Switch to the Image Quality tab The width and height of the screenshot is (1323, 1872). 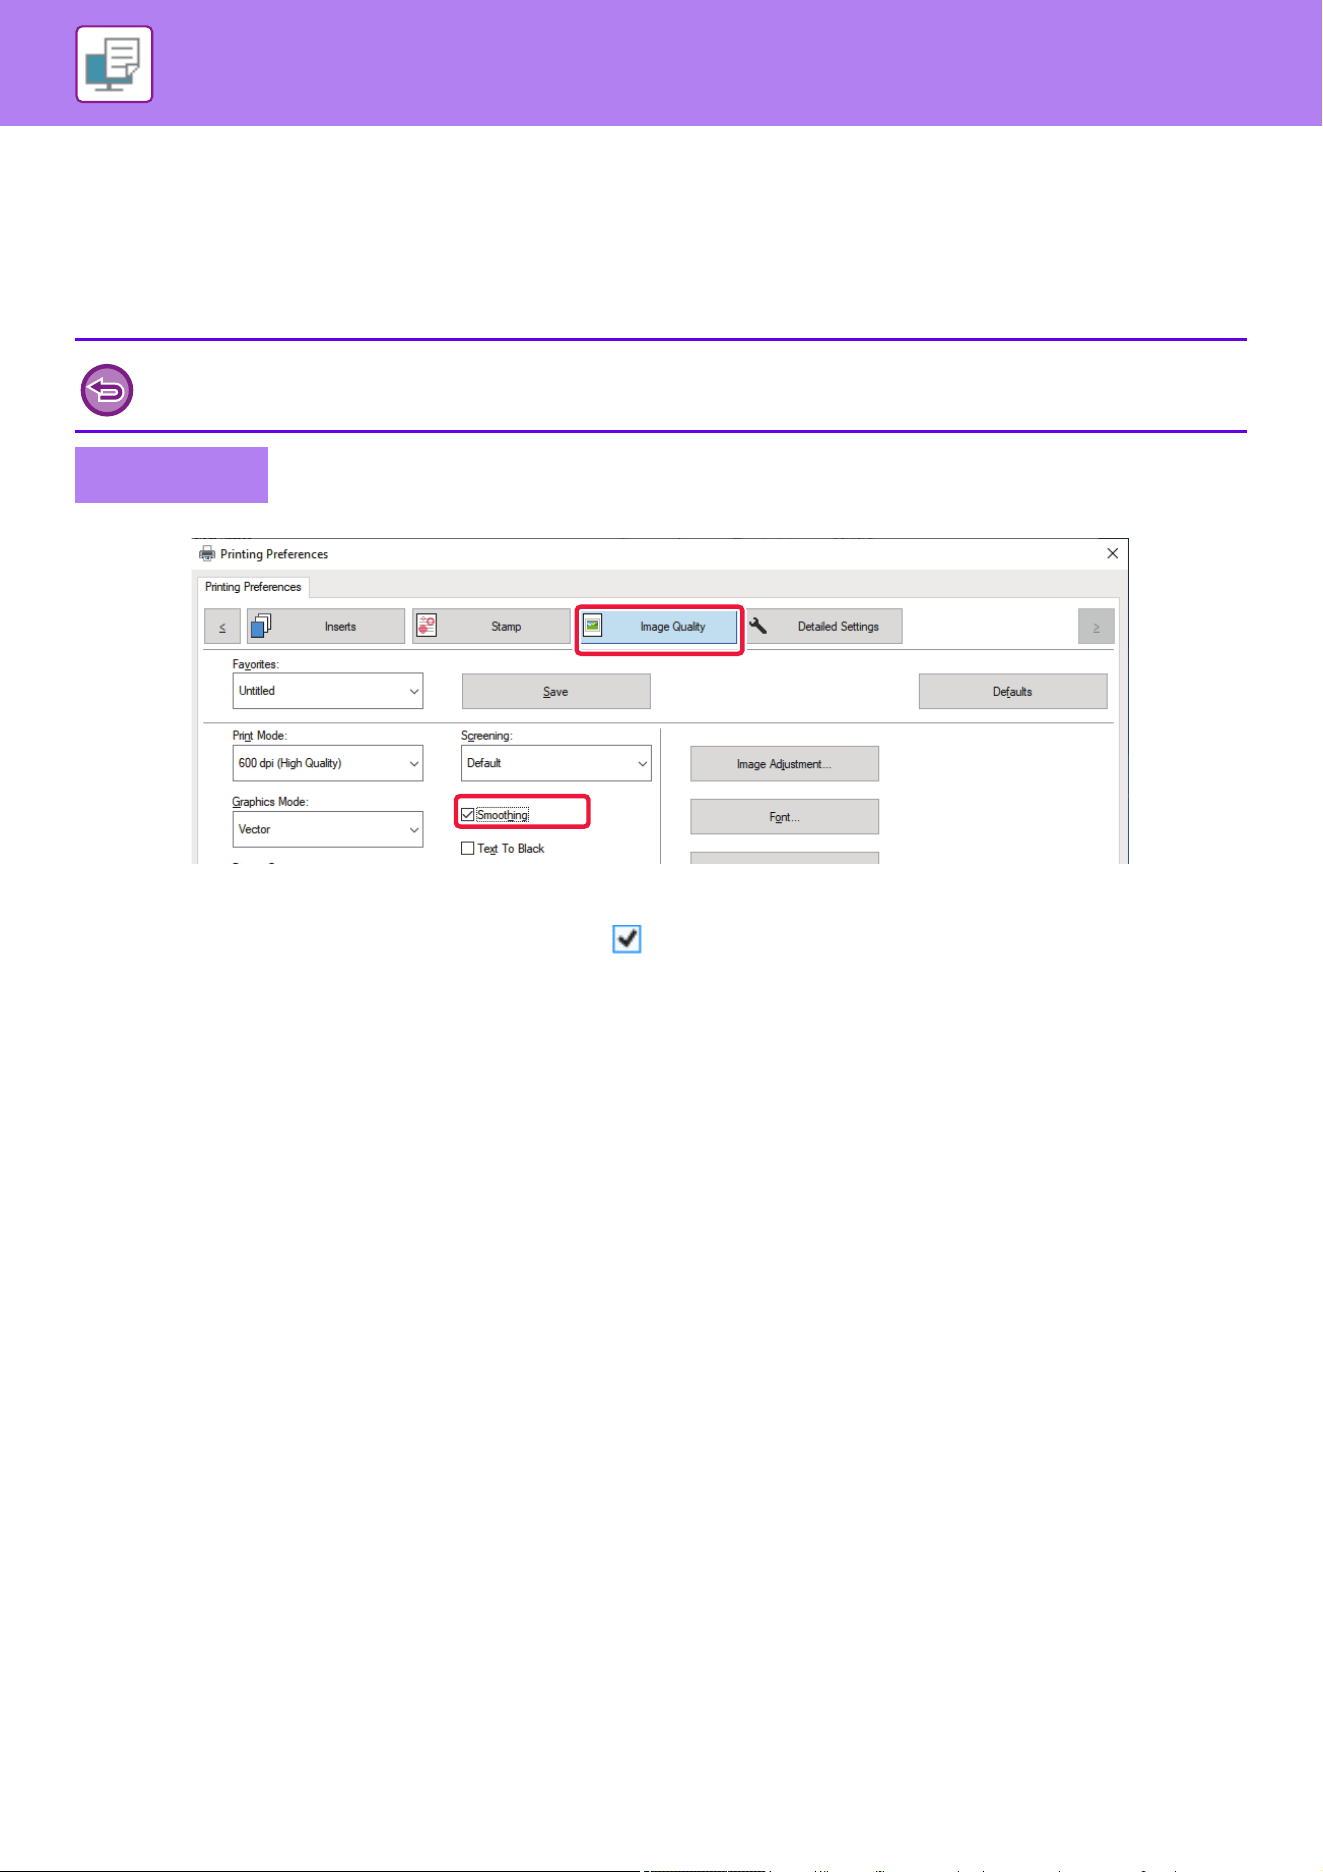(659, 626)
